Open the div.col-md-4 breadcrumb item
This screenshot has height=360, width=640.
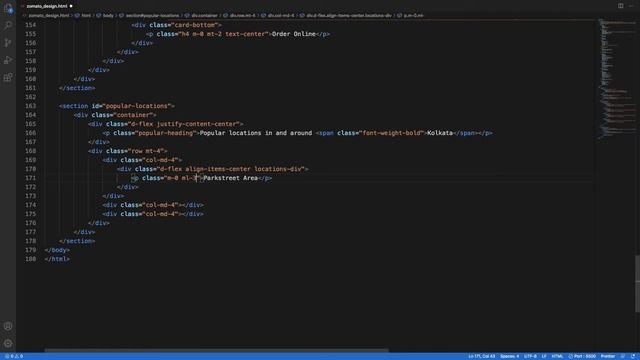click(x=280, y=16)
